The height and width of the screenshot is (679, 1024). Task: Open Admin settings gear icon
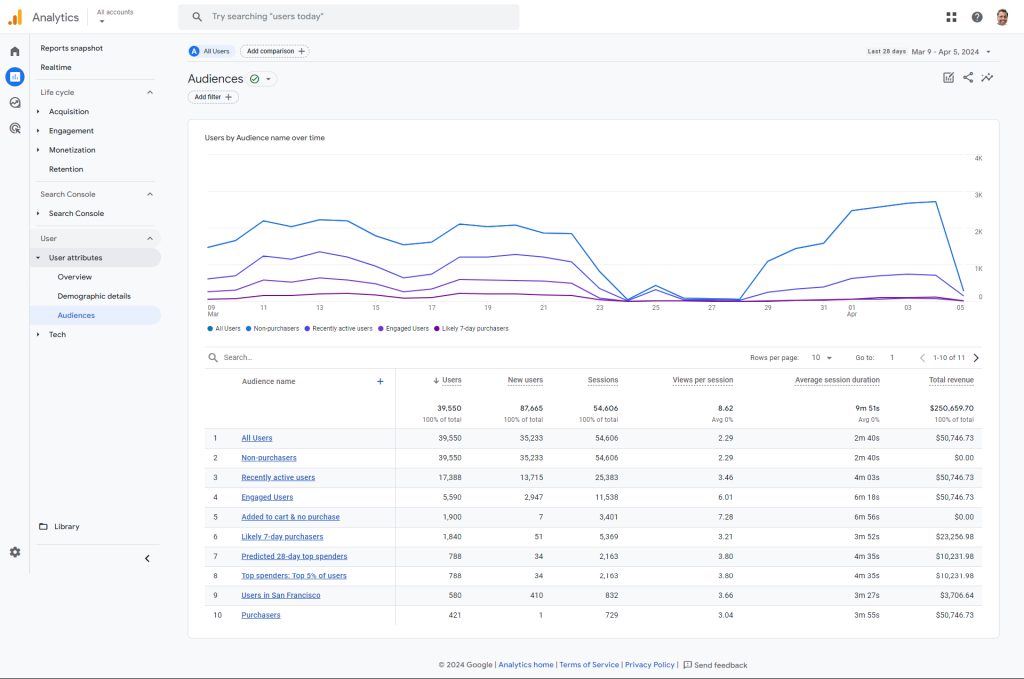pos(15,552)
